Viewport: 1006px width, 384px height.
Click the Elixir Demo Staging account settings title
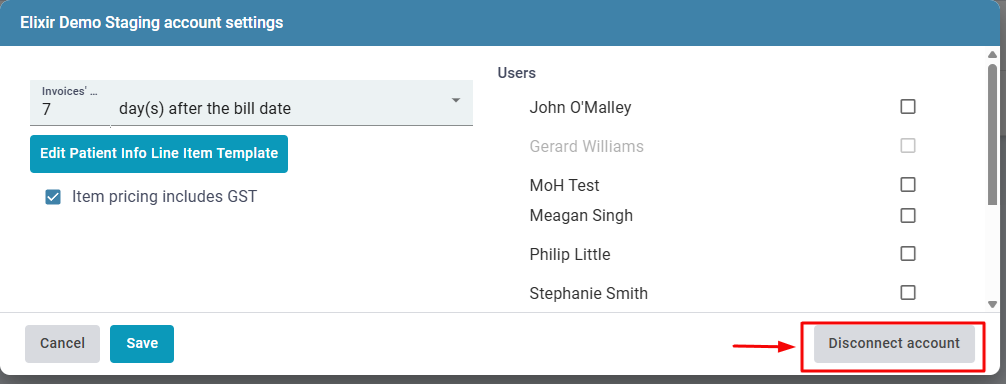tap(151, 23)
